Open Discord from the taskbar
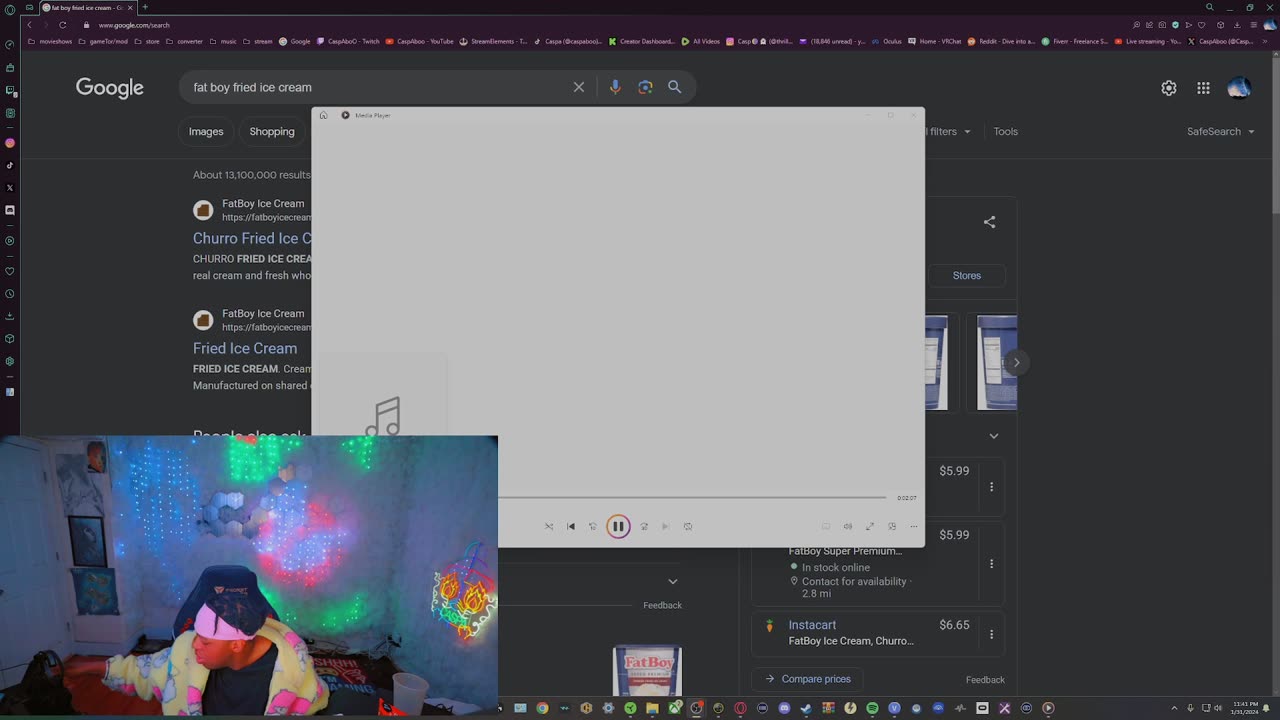The height and width of the screenshot is (720, 1280). pos(784,708)
